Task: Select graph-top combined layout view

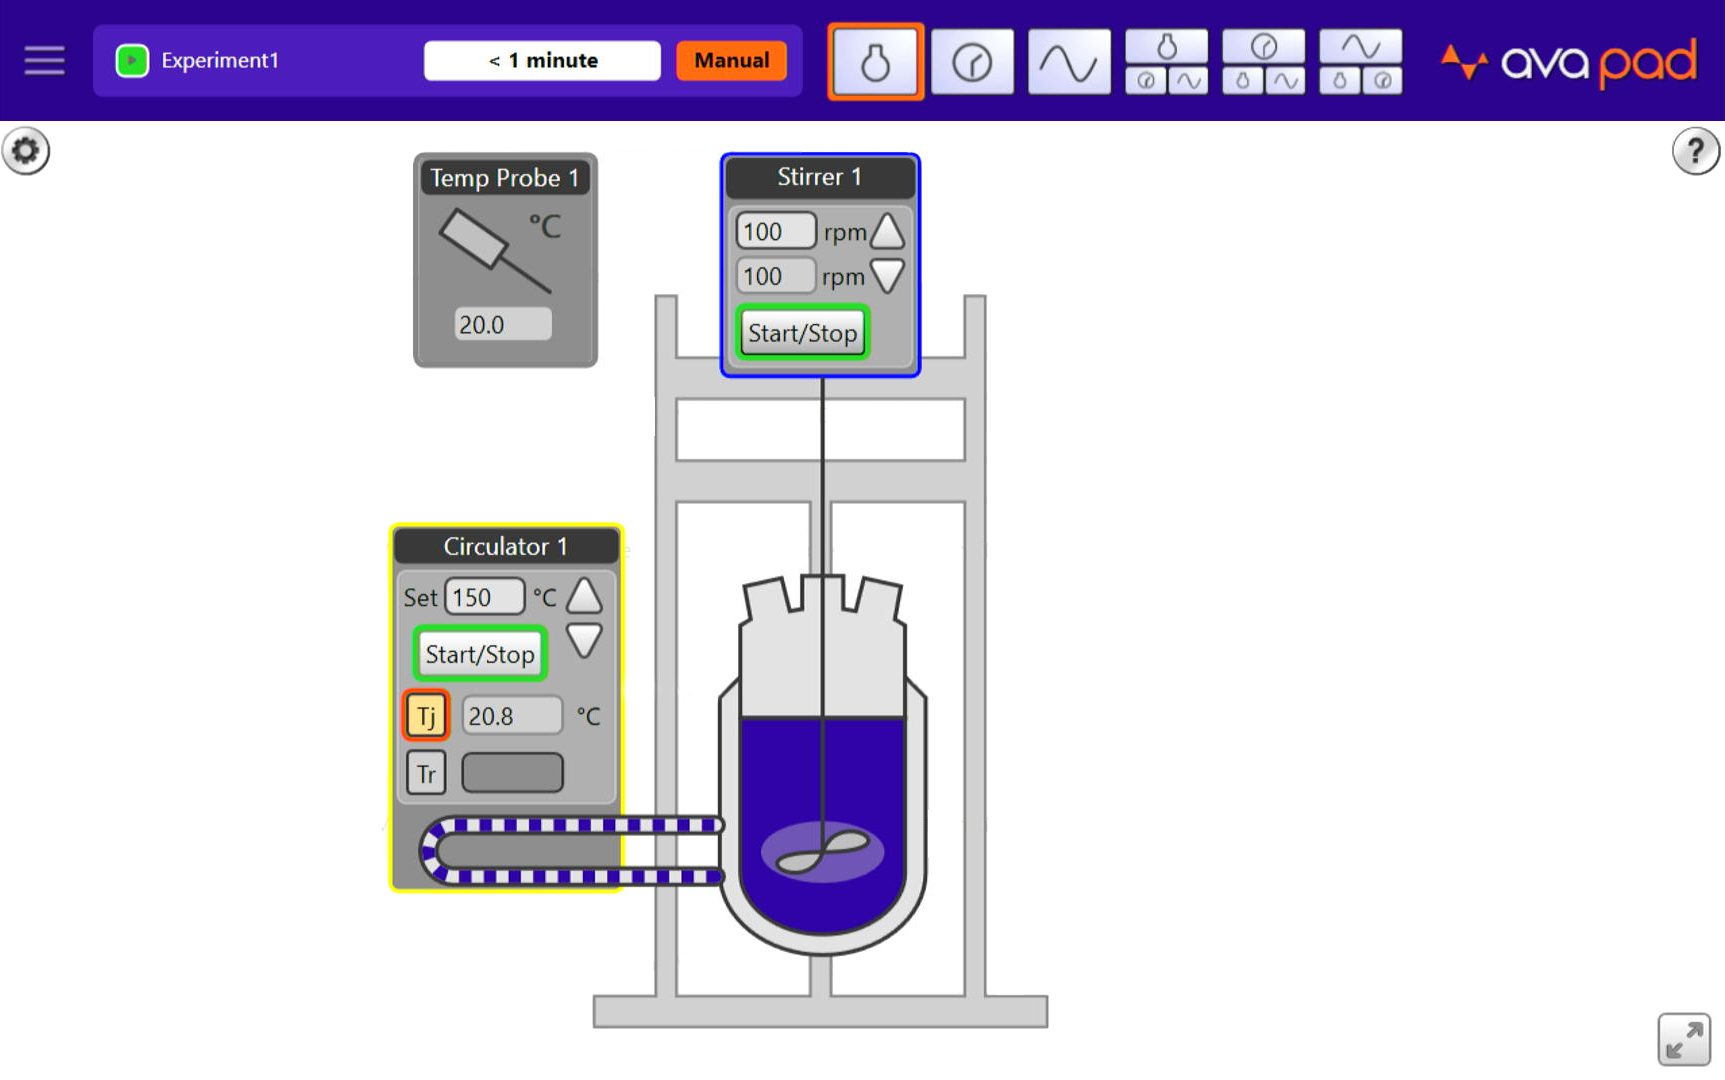Action: [1360, 62]
